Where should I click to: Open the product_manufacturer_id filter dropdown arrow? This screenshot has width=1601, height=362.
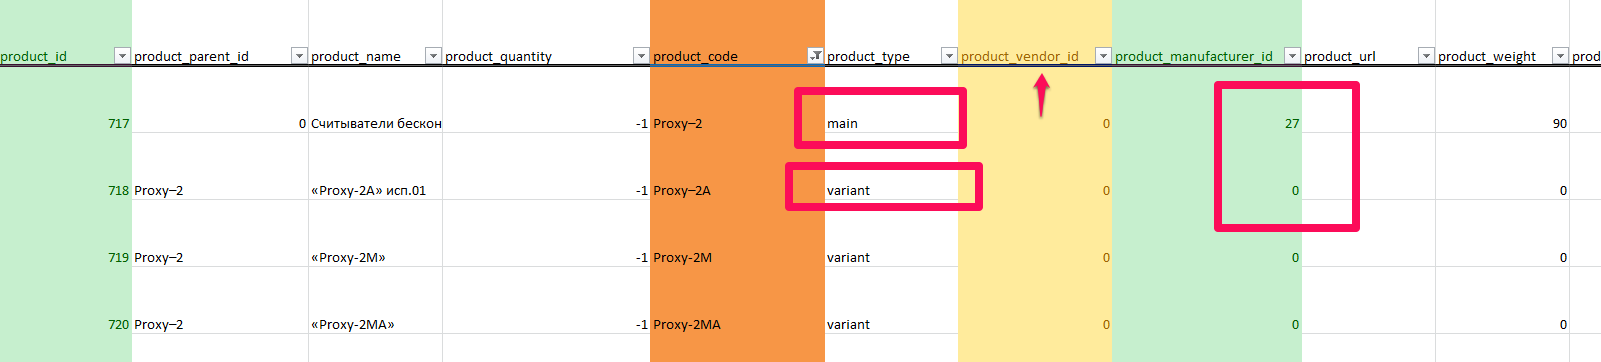tap(1292, 56)
